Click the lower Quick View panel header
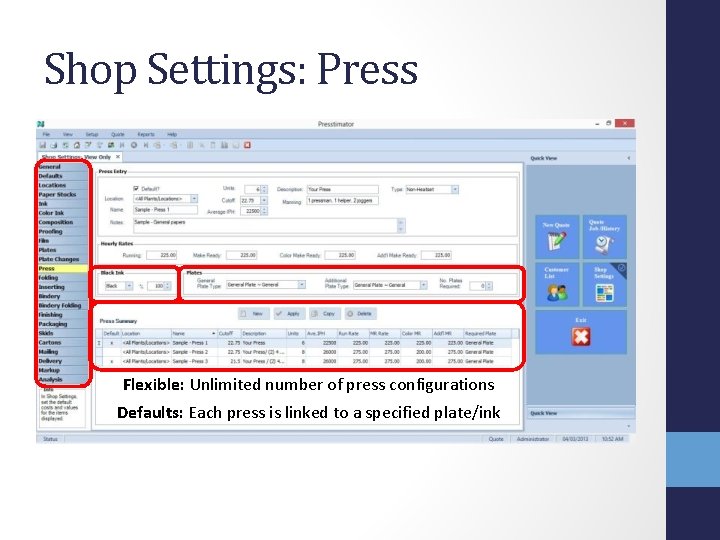Viewport: 720px width, 540px height. (581, 413)
